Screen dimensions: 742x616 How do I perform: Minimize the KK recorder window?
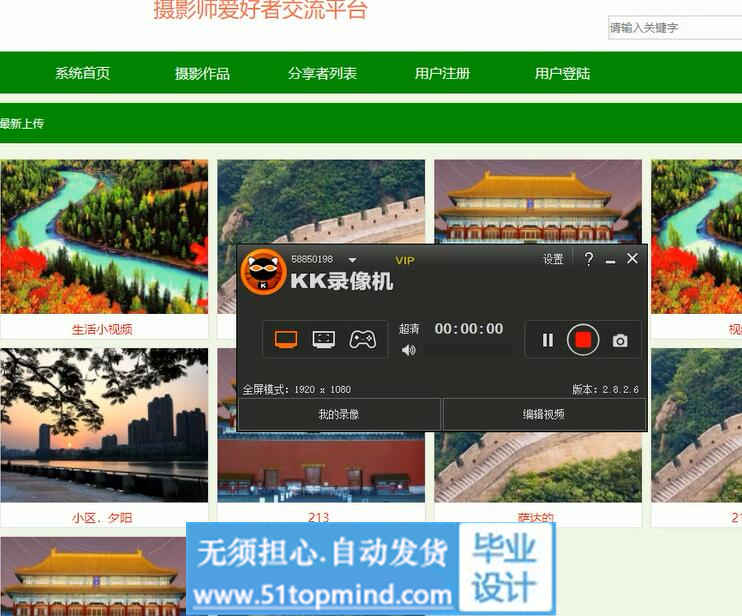pos(610,260)
